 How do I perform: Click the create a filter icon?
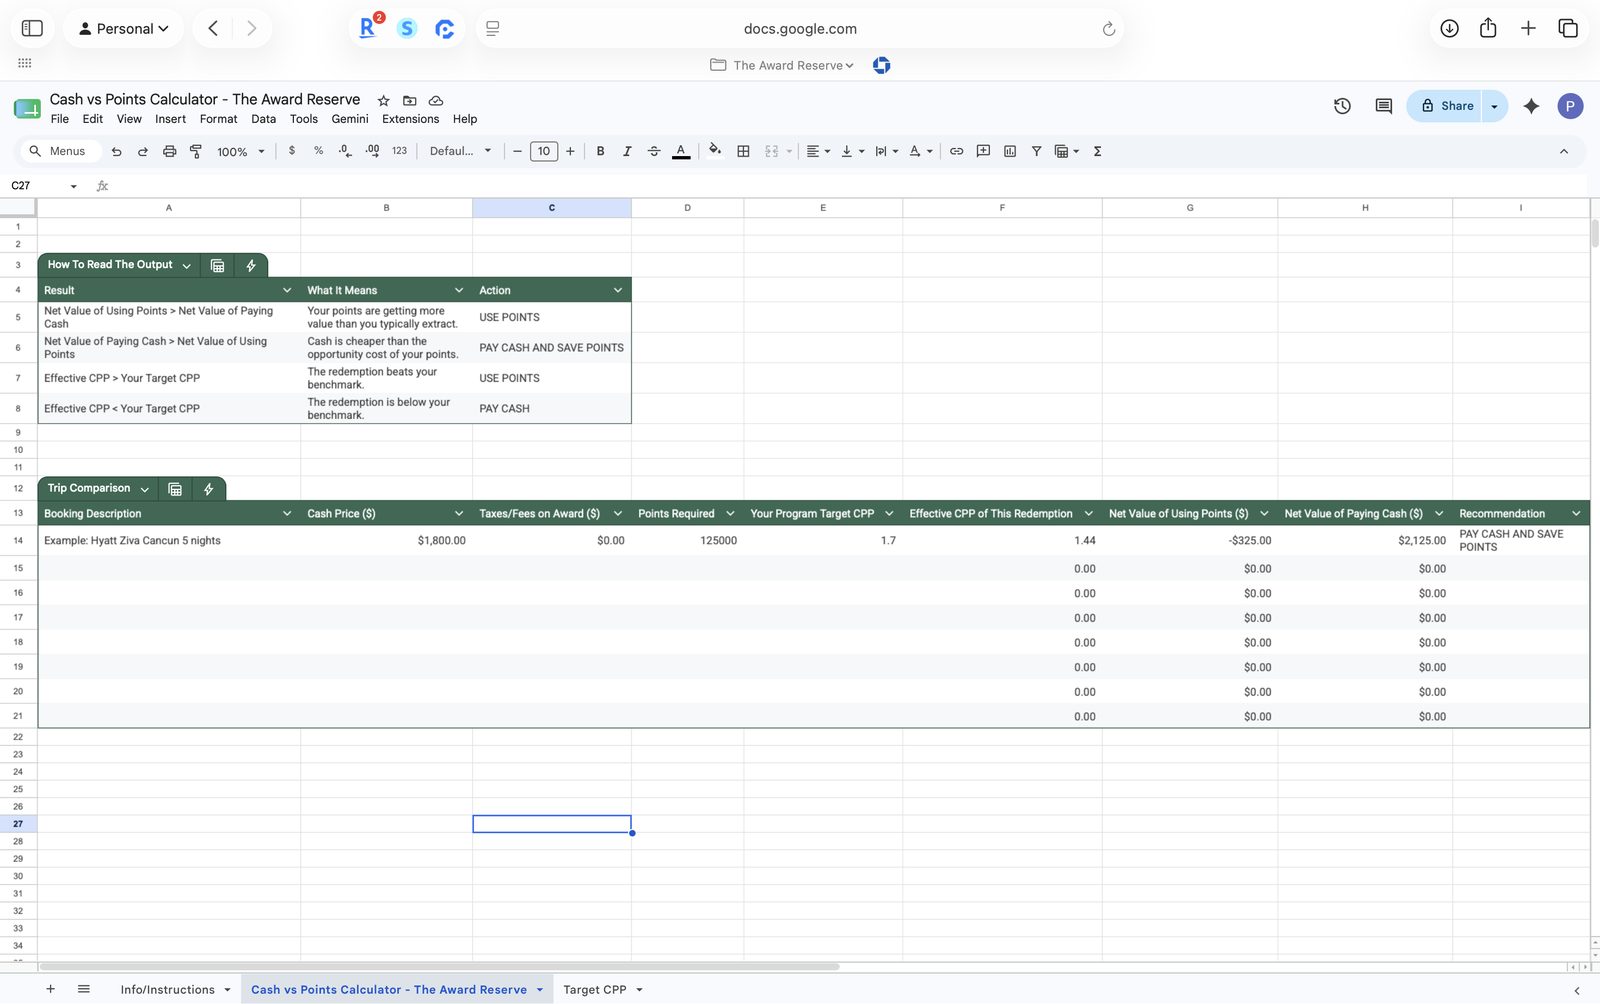click(x=1036, y=151)
